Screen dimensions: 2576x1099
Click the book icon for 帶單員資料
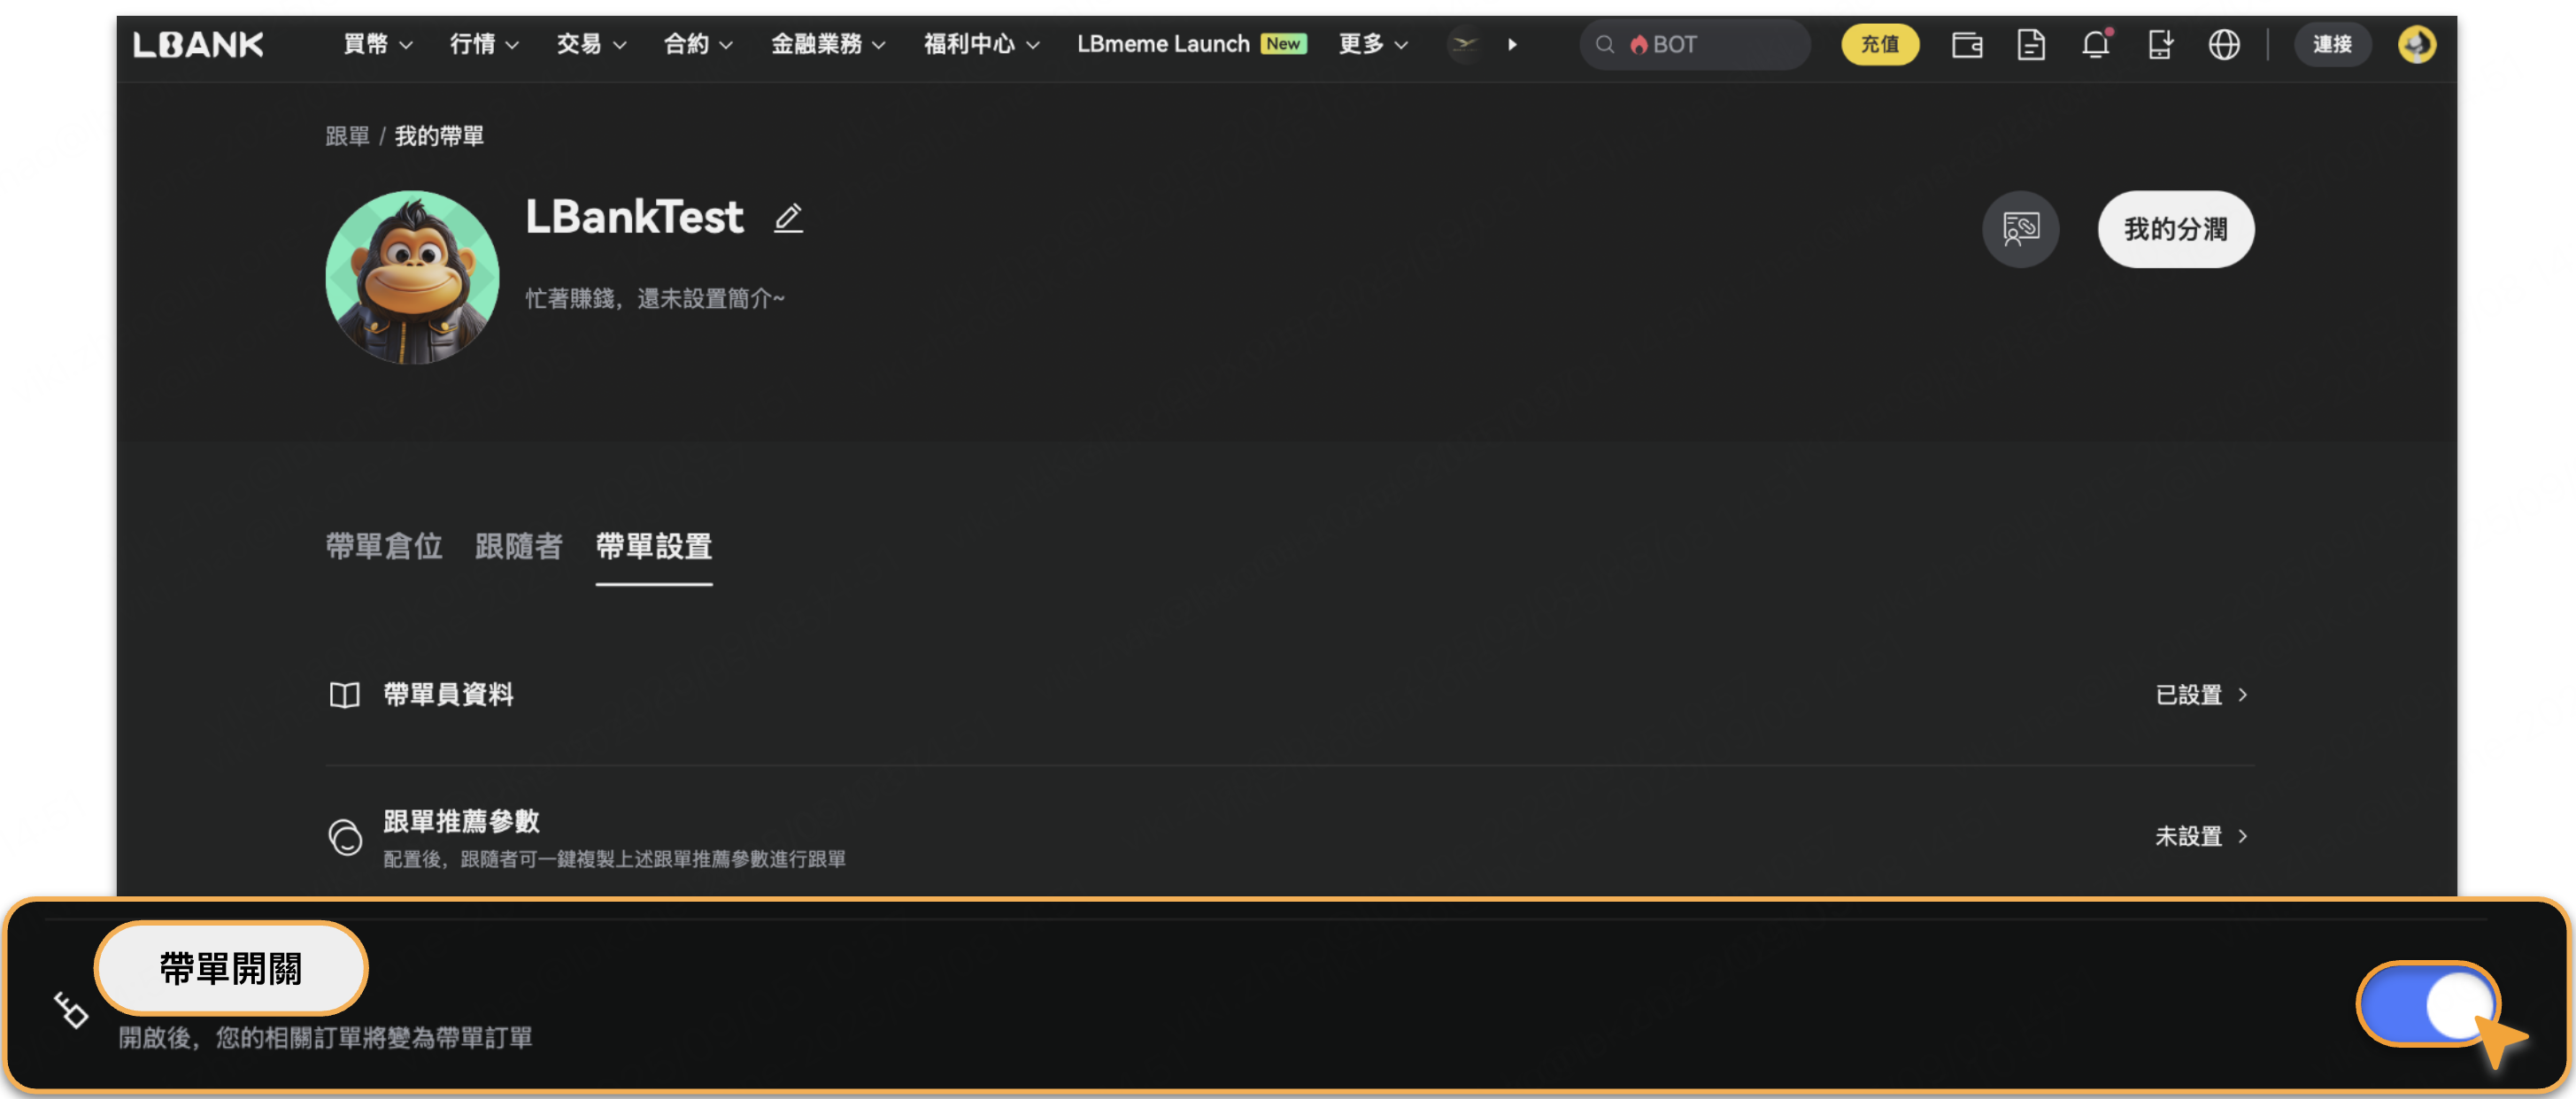click(344, 694)
